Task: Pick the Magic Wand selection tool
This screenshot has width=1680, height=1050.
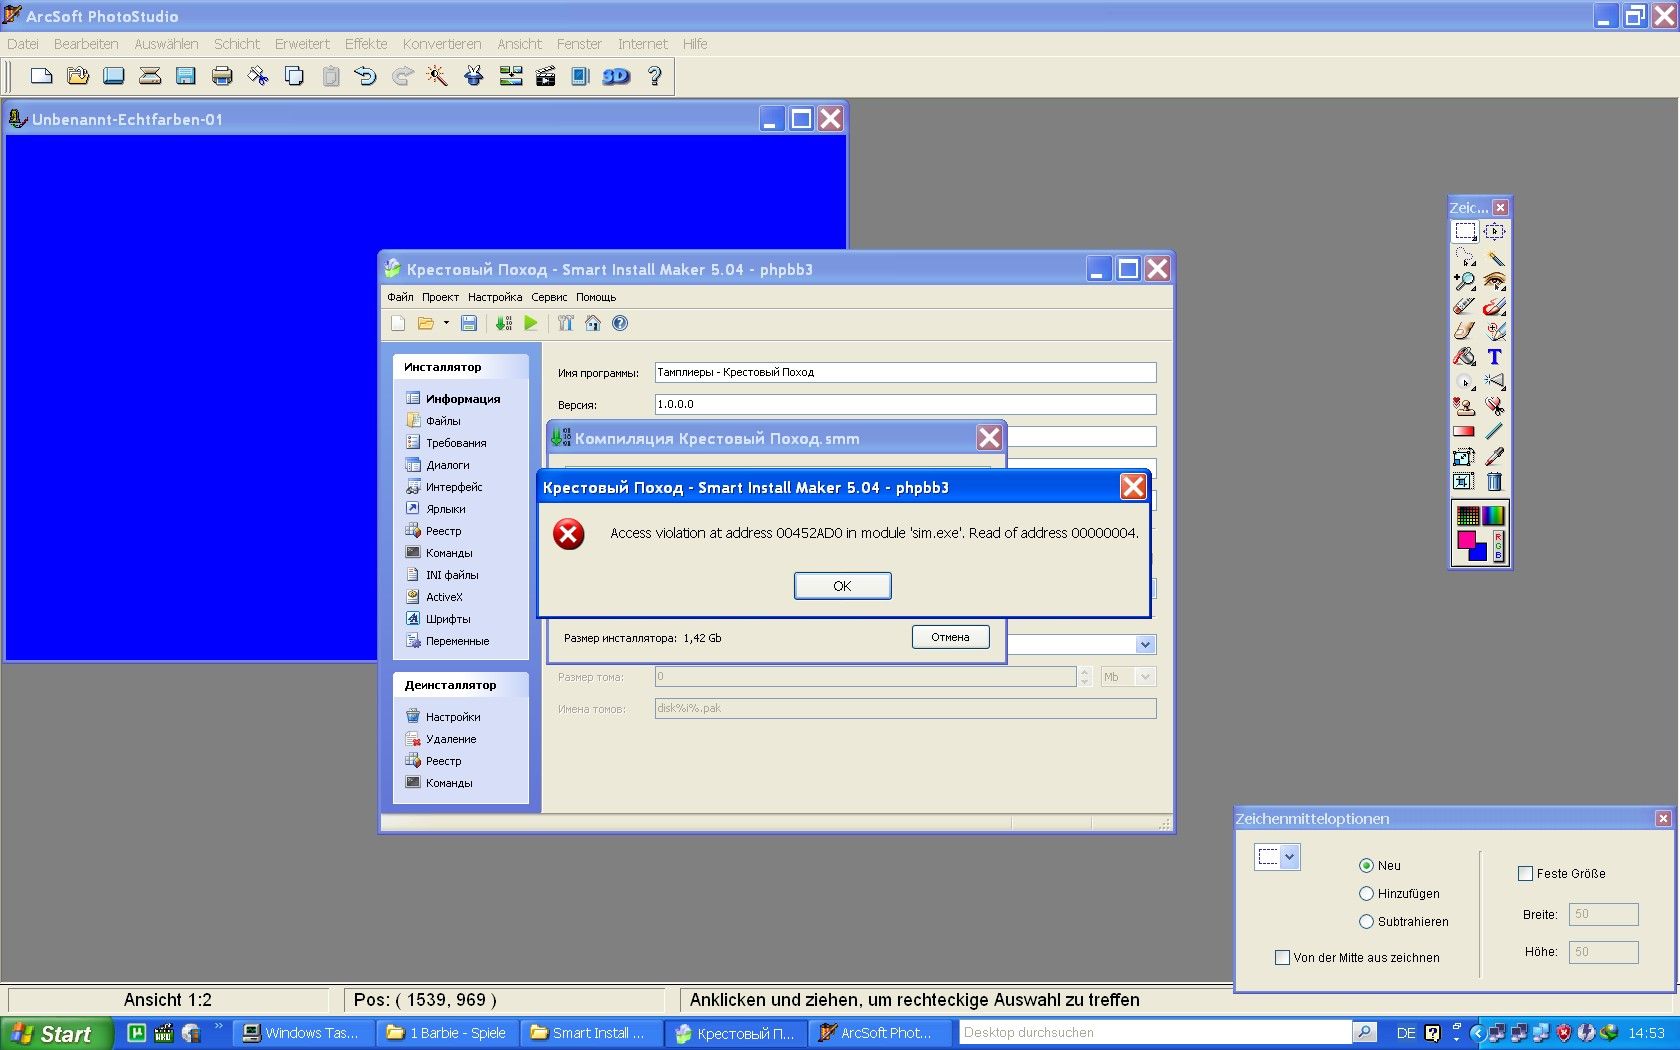Action: pyautogui.click(x=1494, y=257)
